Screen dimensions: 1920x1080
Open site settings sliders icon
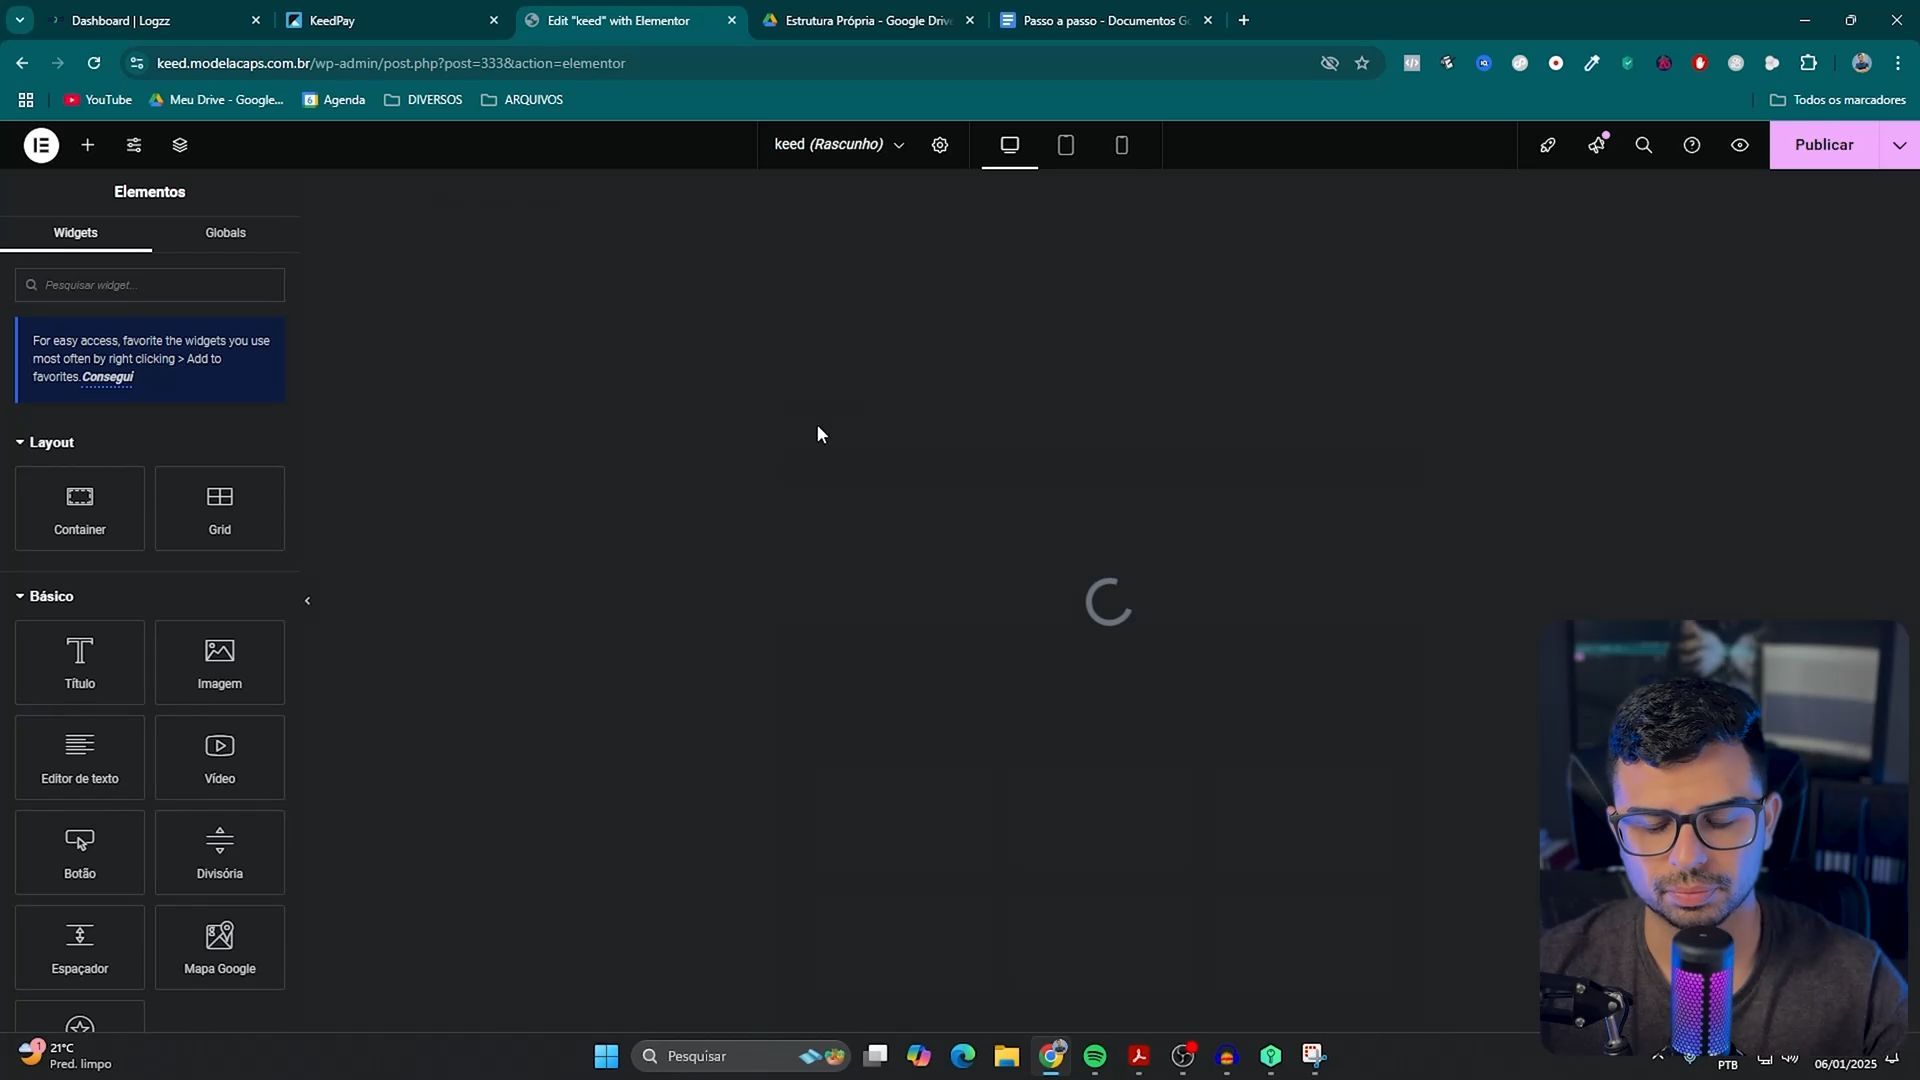tap(134, 145)
